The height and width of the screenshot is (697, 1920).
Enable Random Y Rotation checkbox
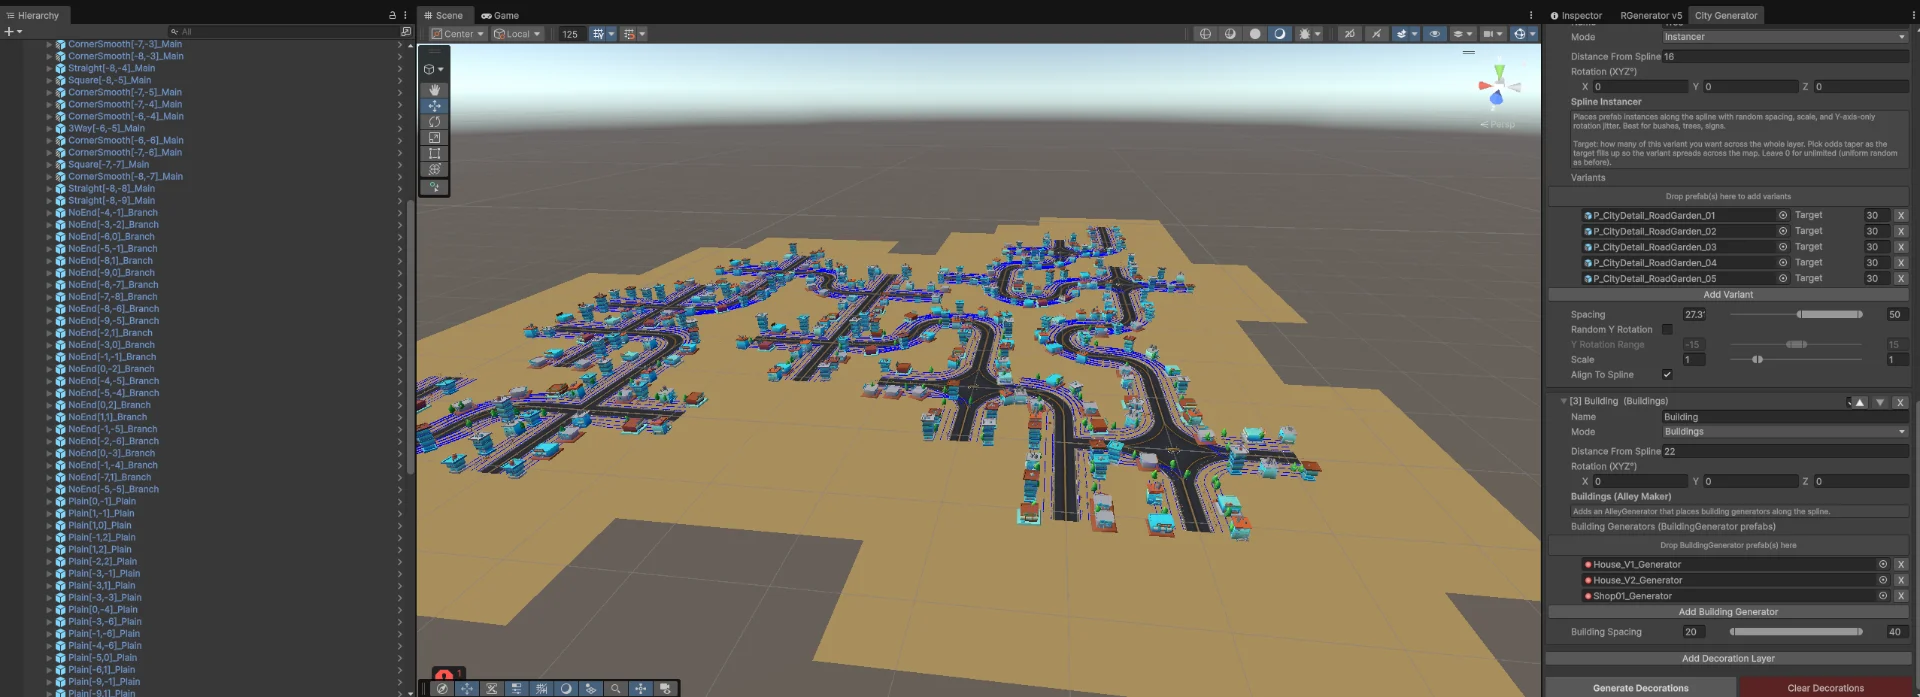1667,329
